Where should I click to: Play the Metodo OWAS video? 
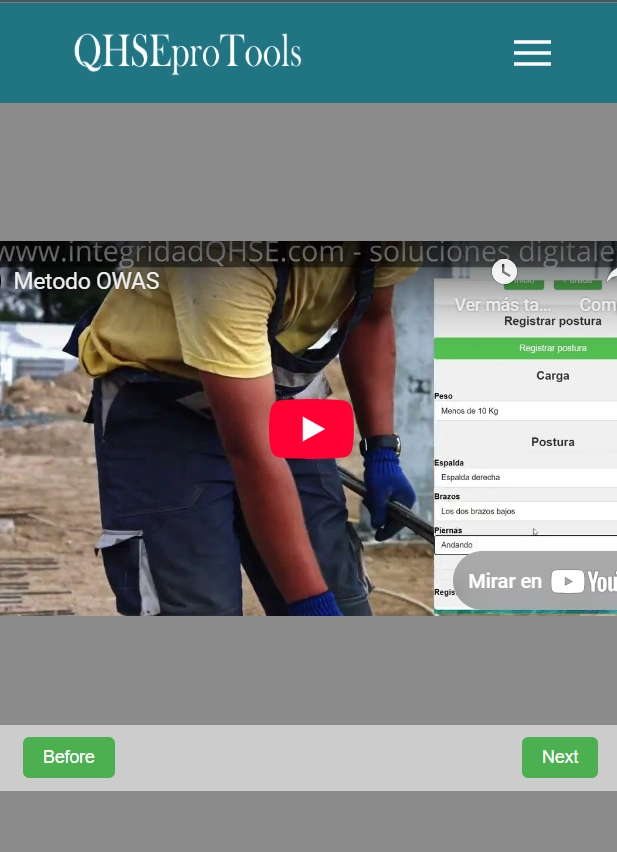click(x=311, y=429)
